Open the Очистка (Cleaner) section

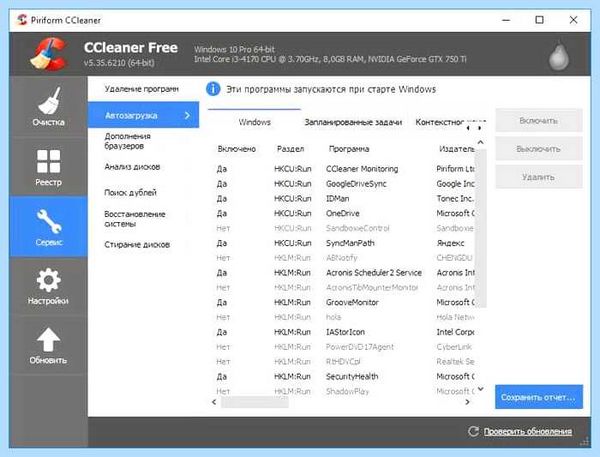pyautogui.click(x=48, y=107)
